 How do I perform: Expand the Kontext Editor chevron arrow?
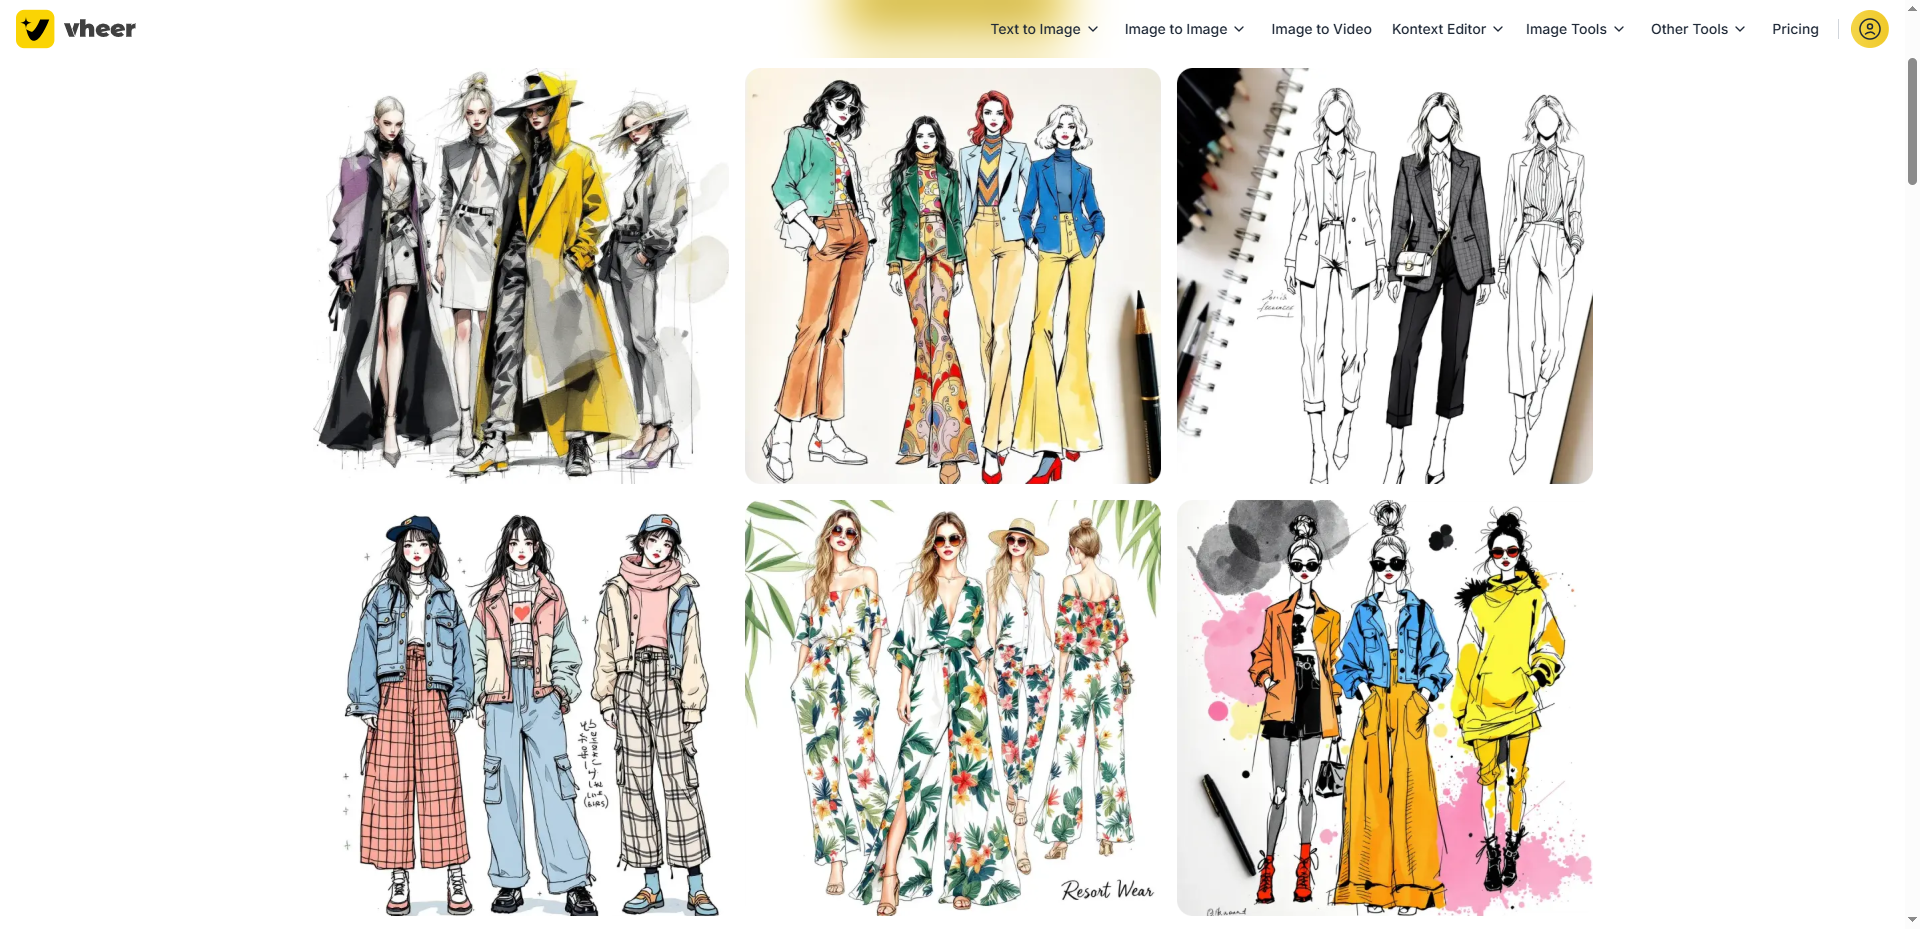(x=1498, y=29)
